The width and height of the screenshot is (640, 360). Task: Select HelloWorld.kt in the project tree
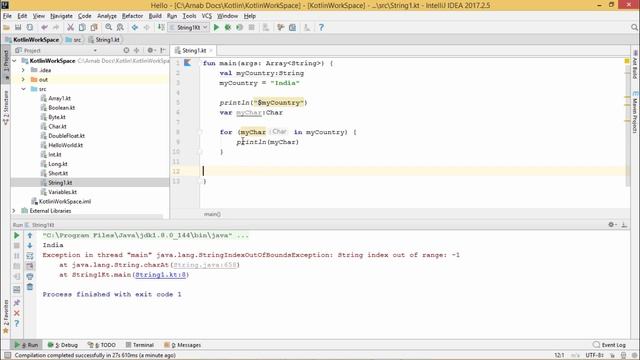click(65, 145)
